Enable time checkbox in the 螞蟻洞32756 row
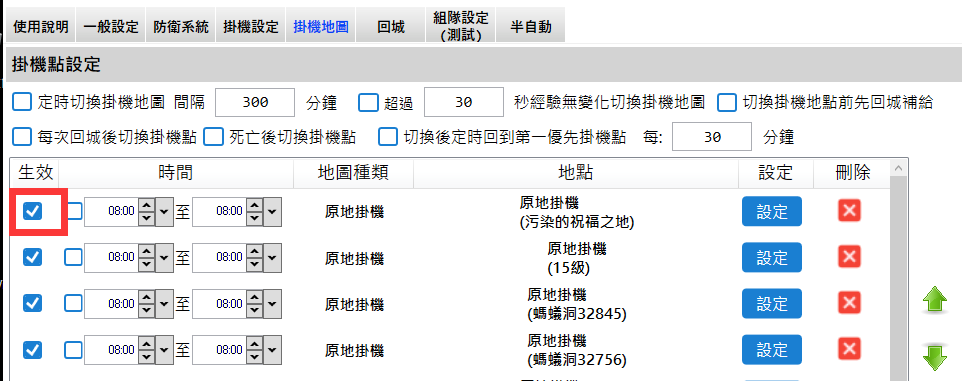 coord(74,350)
